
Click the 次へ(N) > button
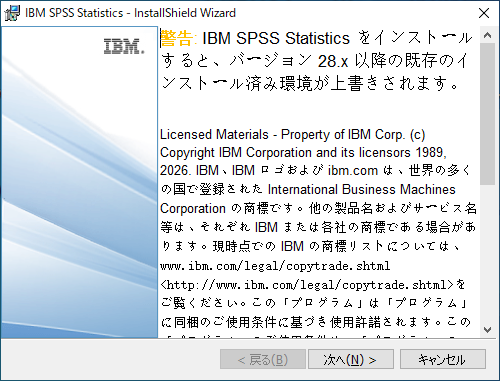coord(351,359)
